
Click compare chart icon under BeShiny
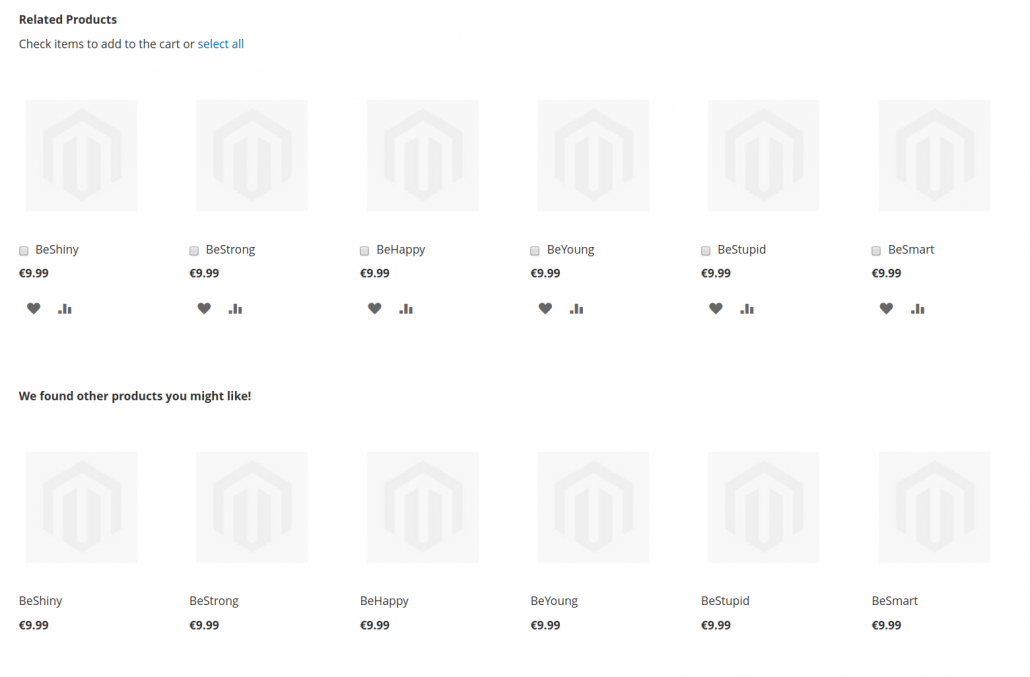pos(65,309)
